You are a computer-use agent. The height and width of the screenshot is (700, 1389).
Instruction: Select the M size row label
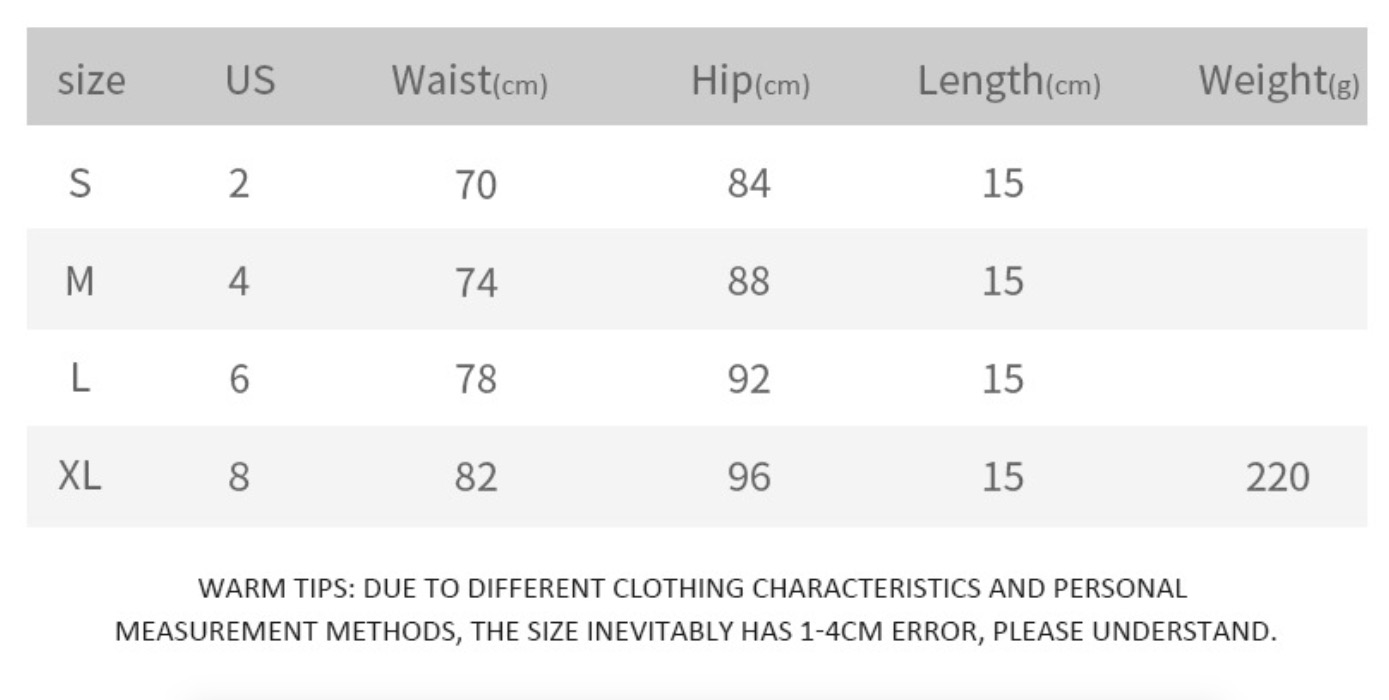[x=79, y=282]
